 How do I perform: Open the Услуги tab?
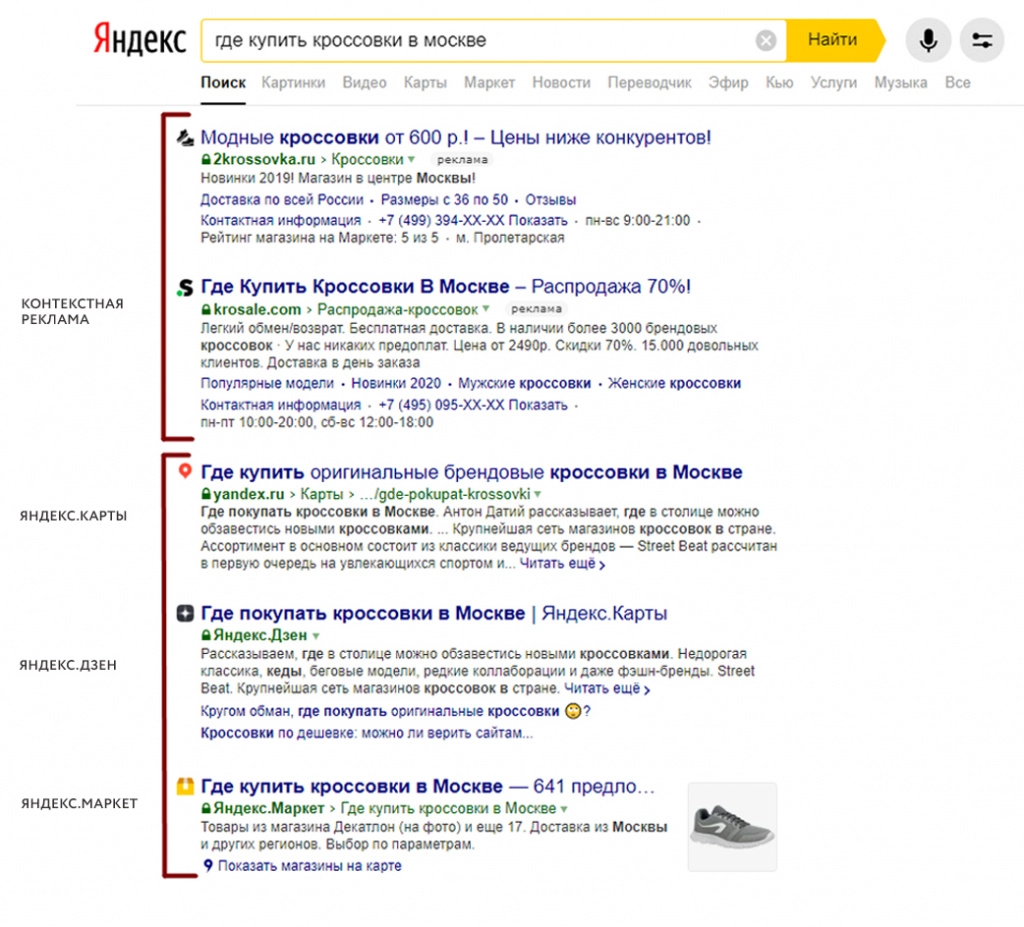click(833, 83)
